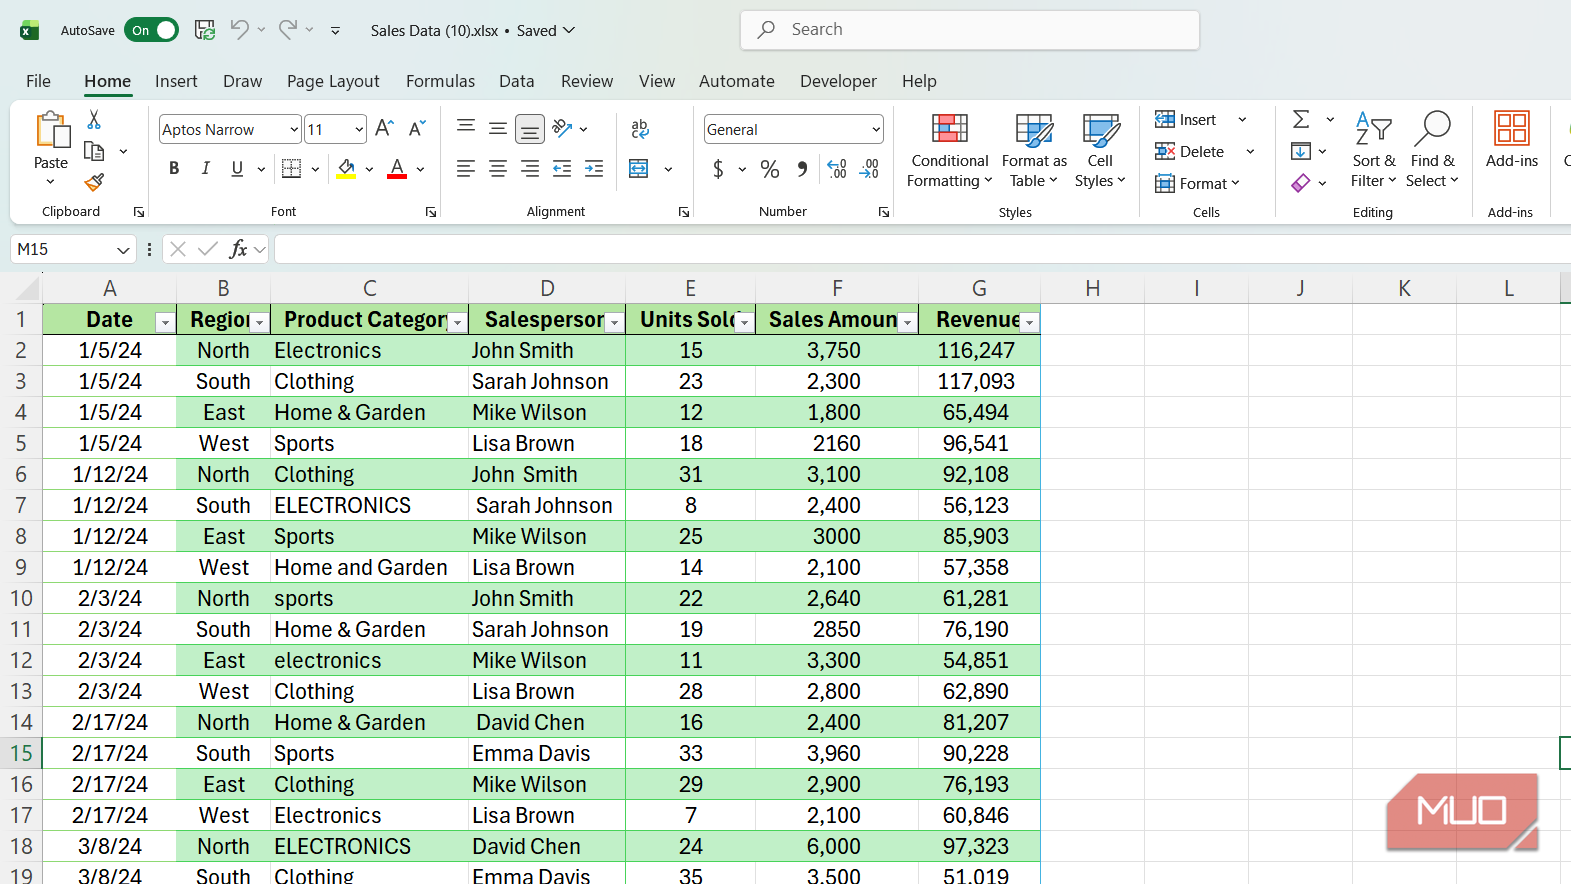Click the AutoSum sigma icon
Screen dimensions: 1571x884
pyautogui.click(x=1301, y=120)
